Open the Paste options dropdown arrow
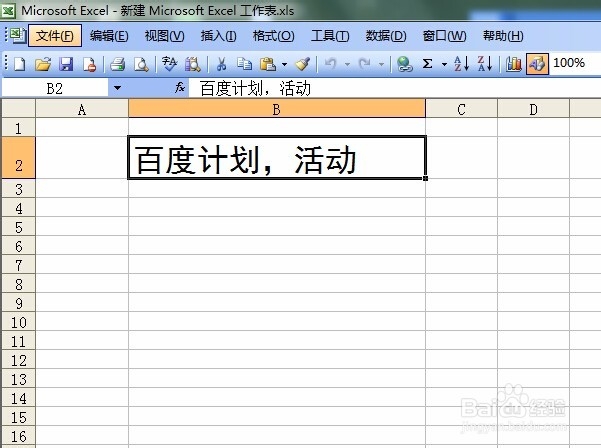Screen dimensions: 601x448 (x=284, y=64)
